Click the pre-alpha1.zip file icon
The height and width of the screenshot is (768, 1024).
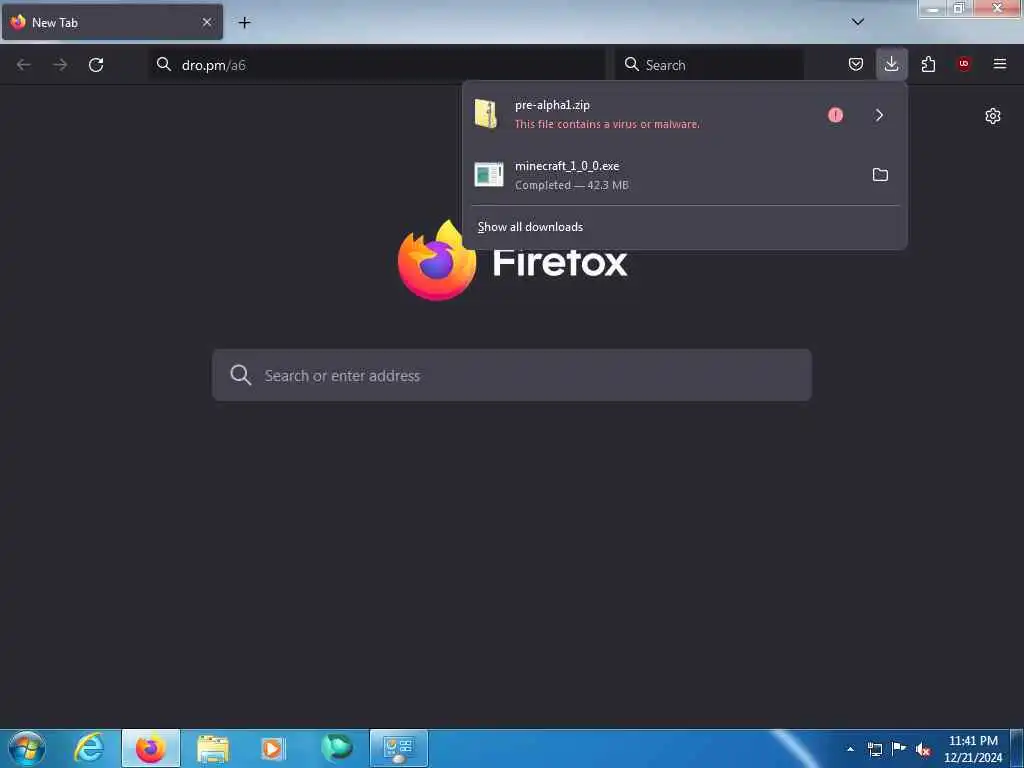pos(487,114)
